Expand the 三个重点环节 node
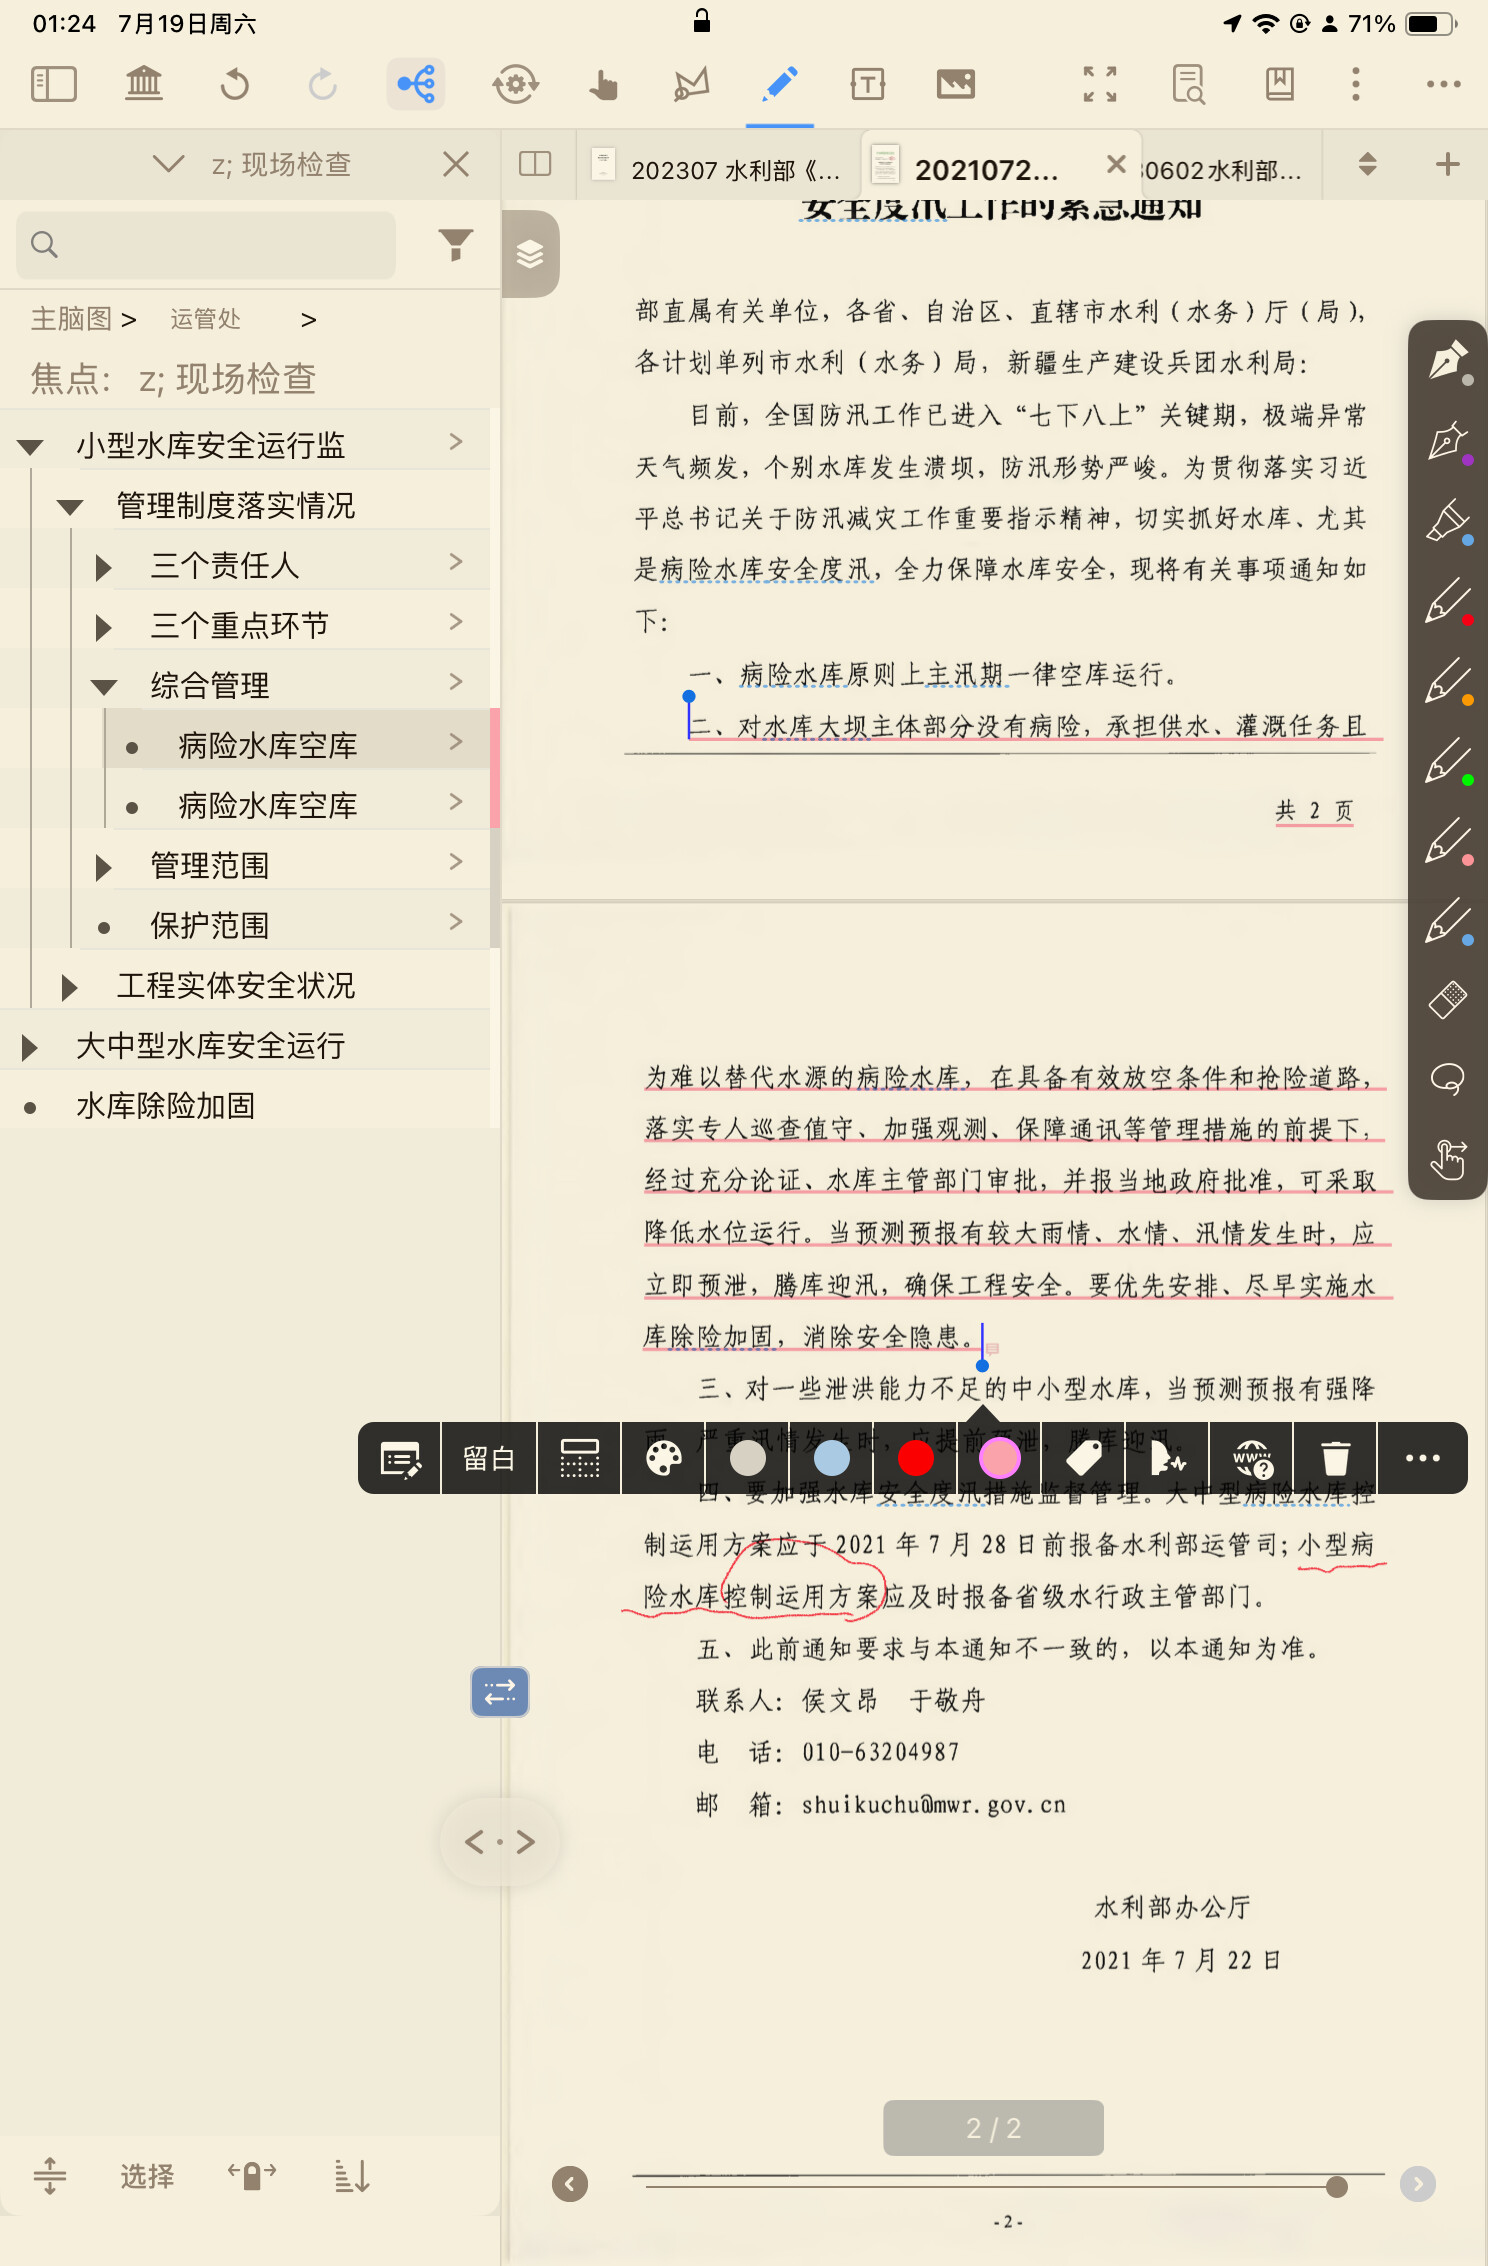 [103, 627]
